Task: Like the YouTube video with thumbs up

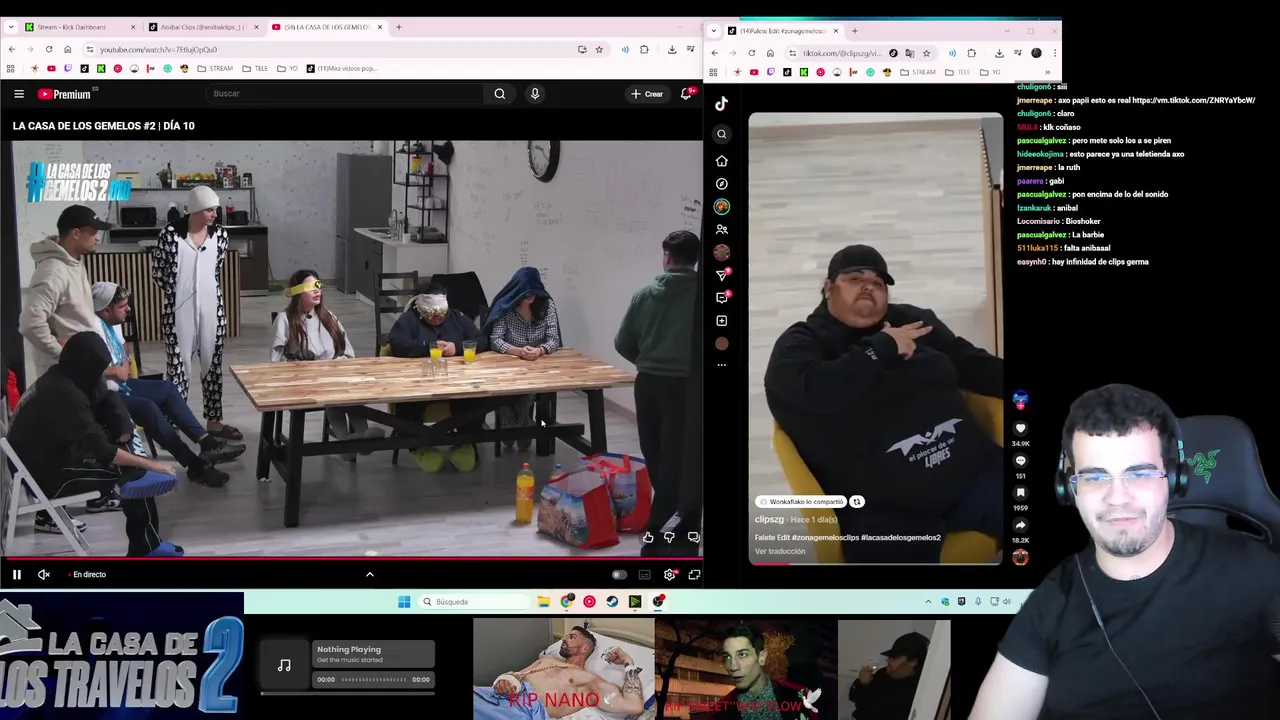Action: click(648, 537)
